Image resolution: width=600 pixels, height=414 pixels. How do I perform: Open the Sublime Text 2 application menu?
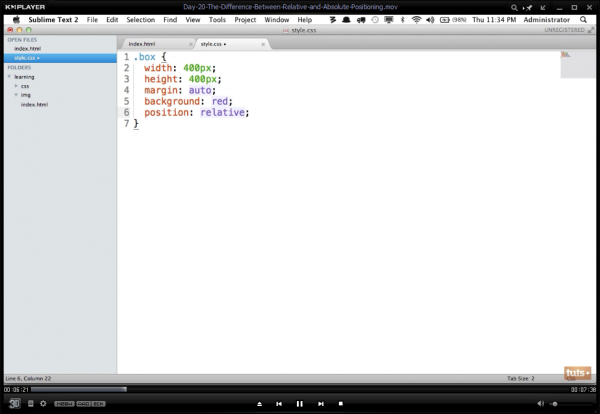(x=53, y=20)
